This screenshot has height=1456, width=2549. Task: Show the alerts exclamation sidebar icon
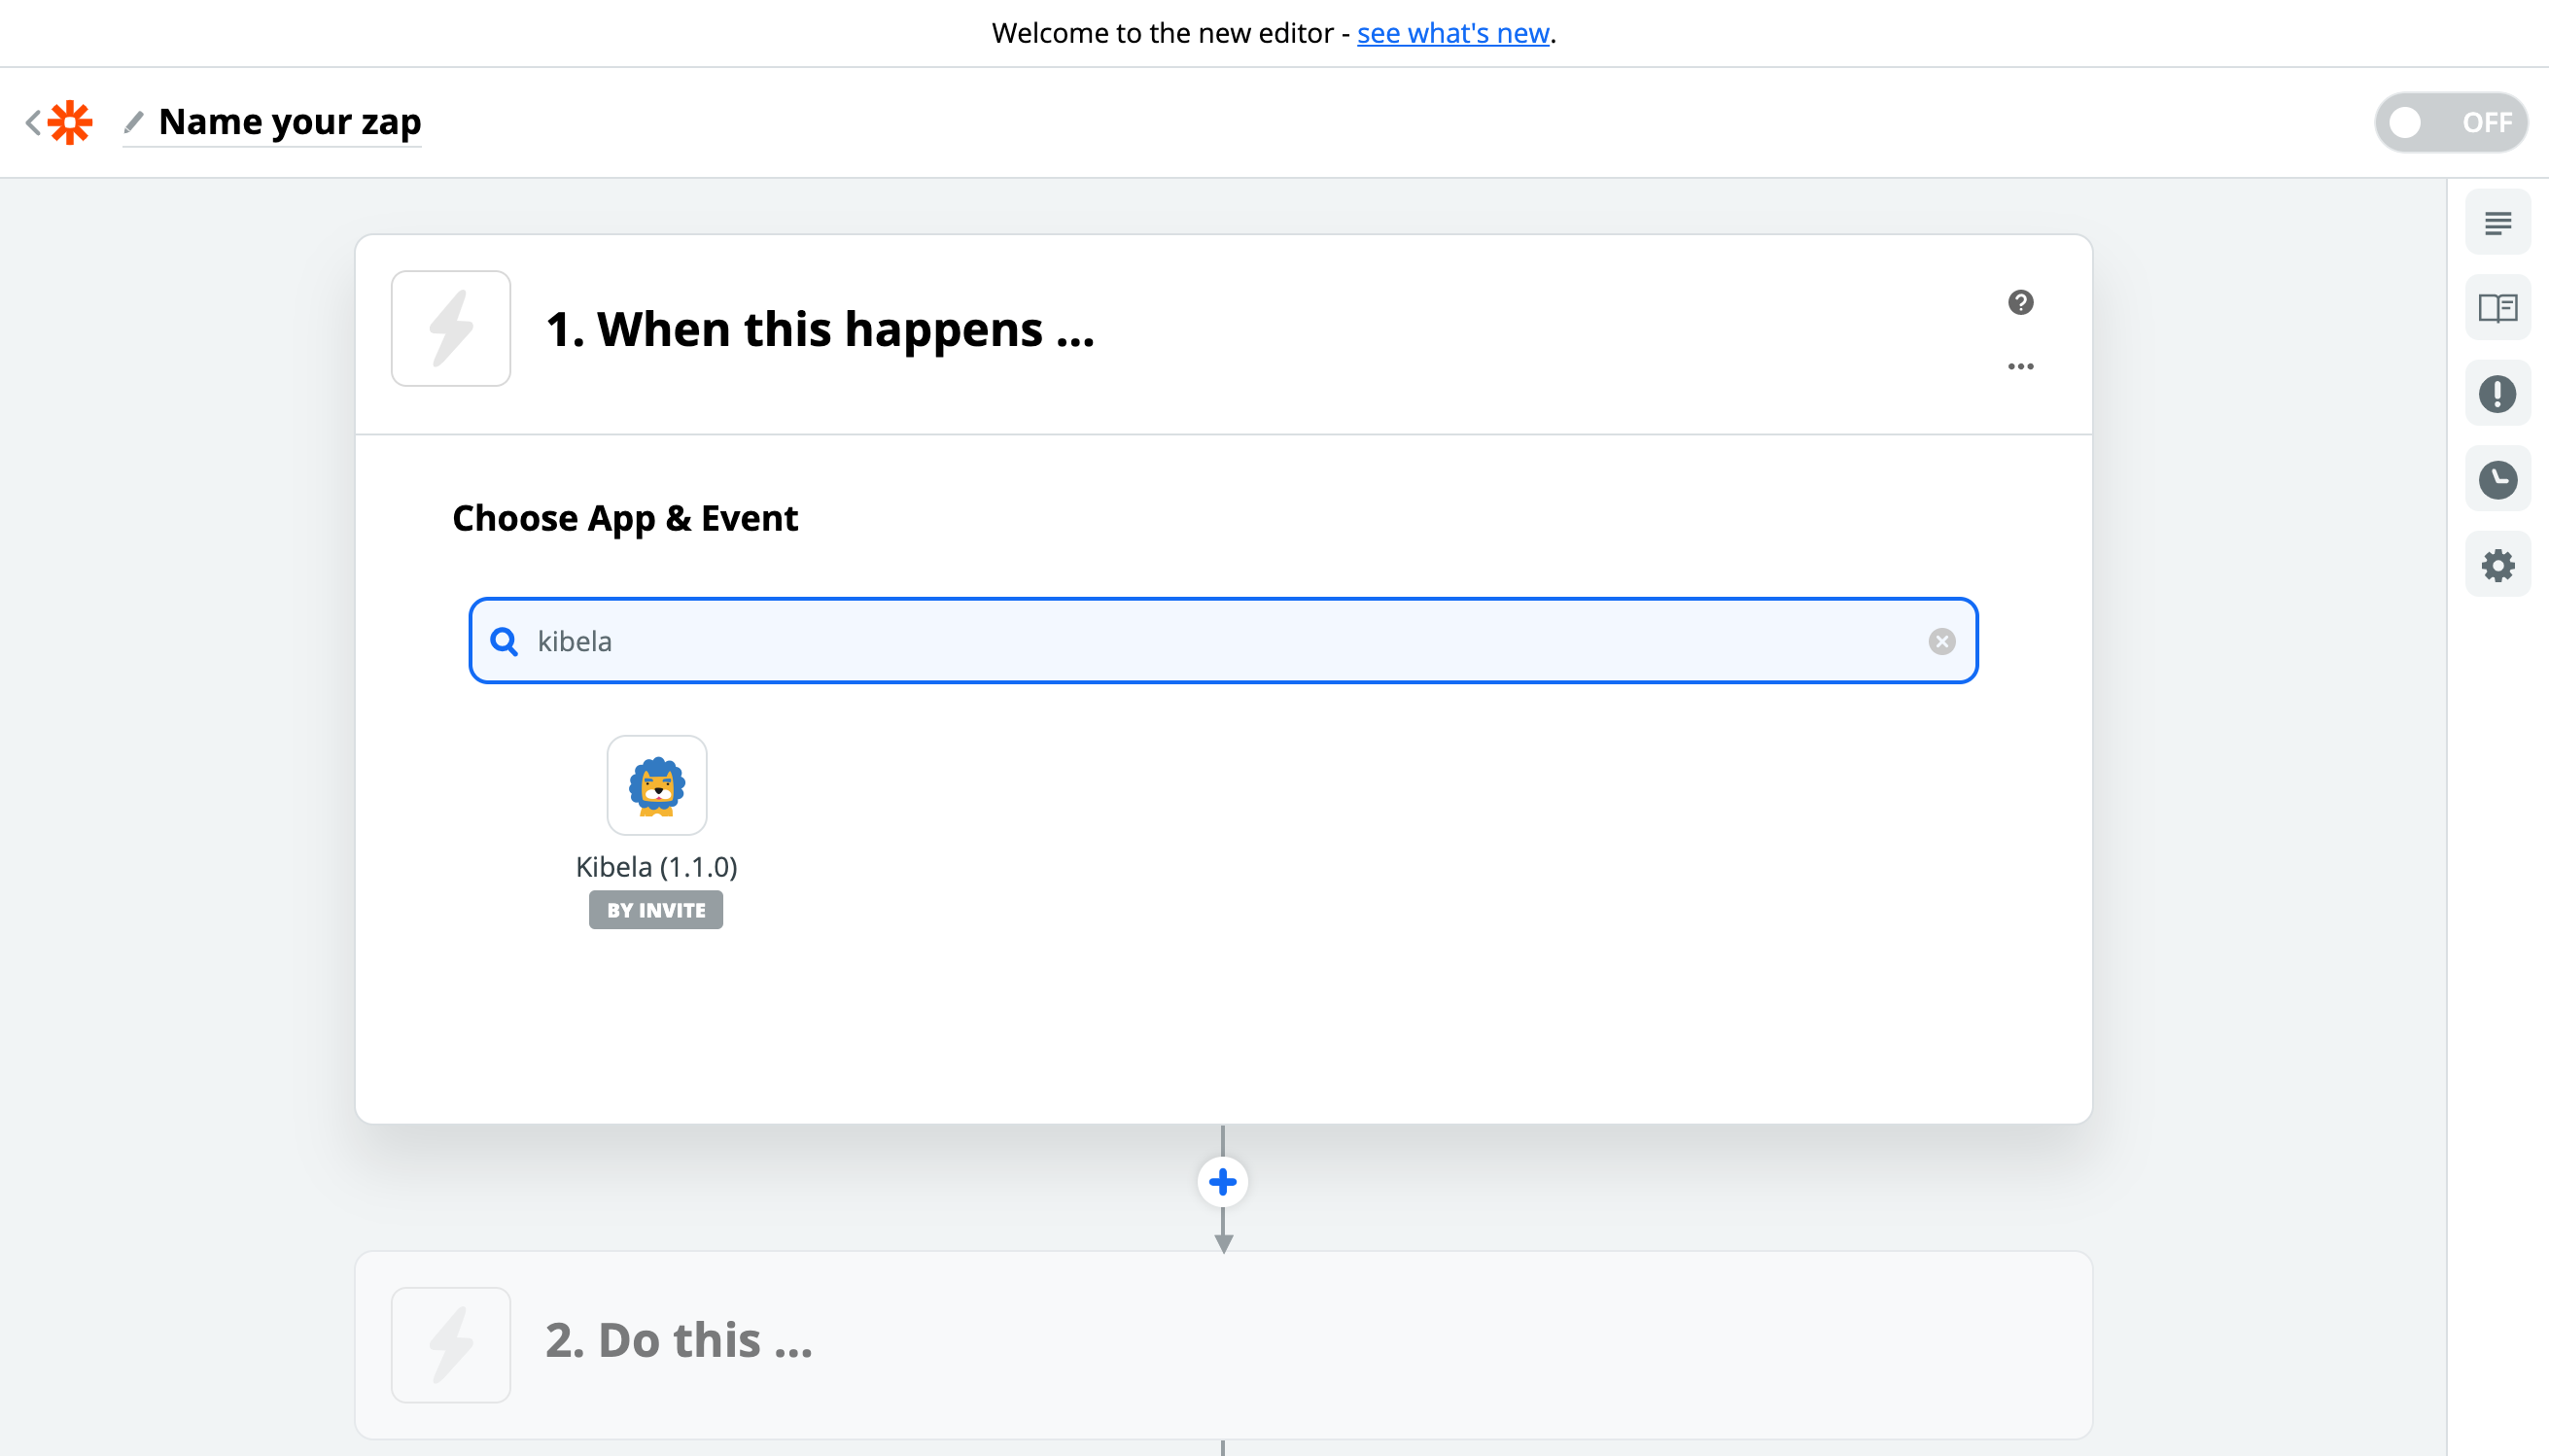tap(2497, 394)
